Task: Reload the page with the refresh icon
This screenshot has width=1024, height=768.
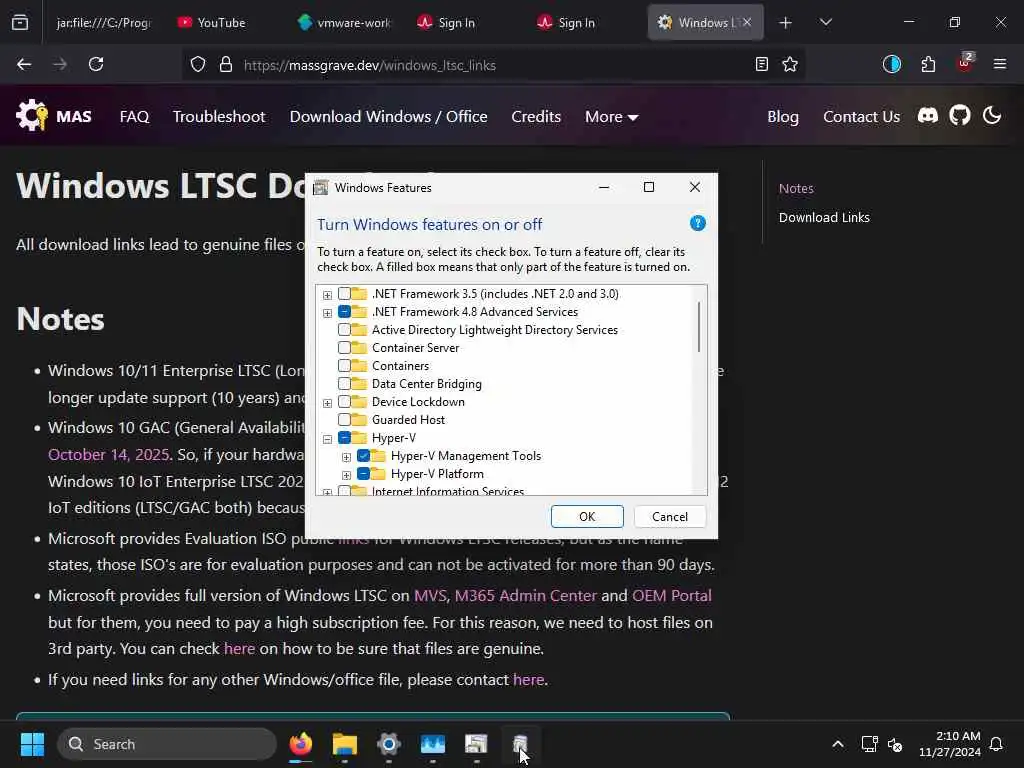Action: tap(96, 64)
